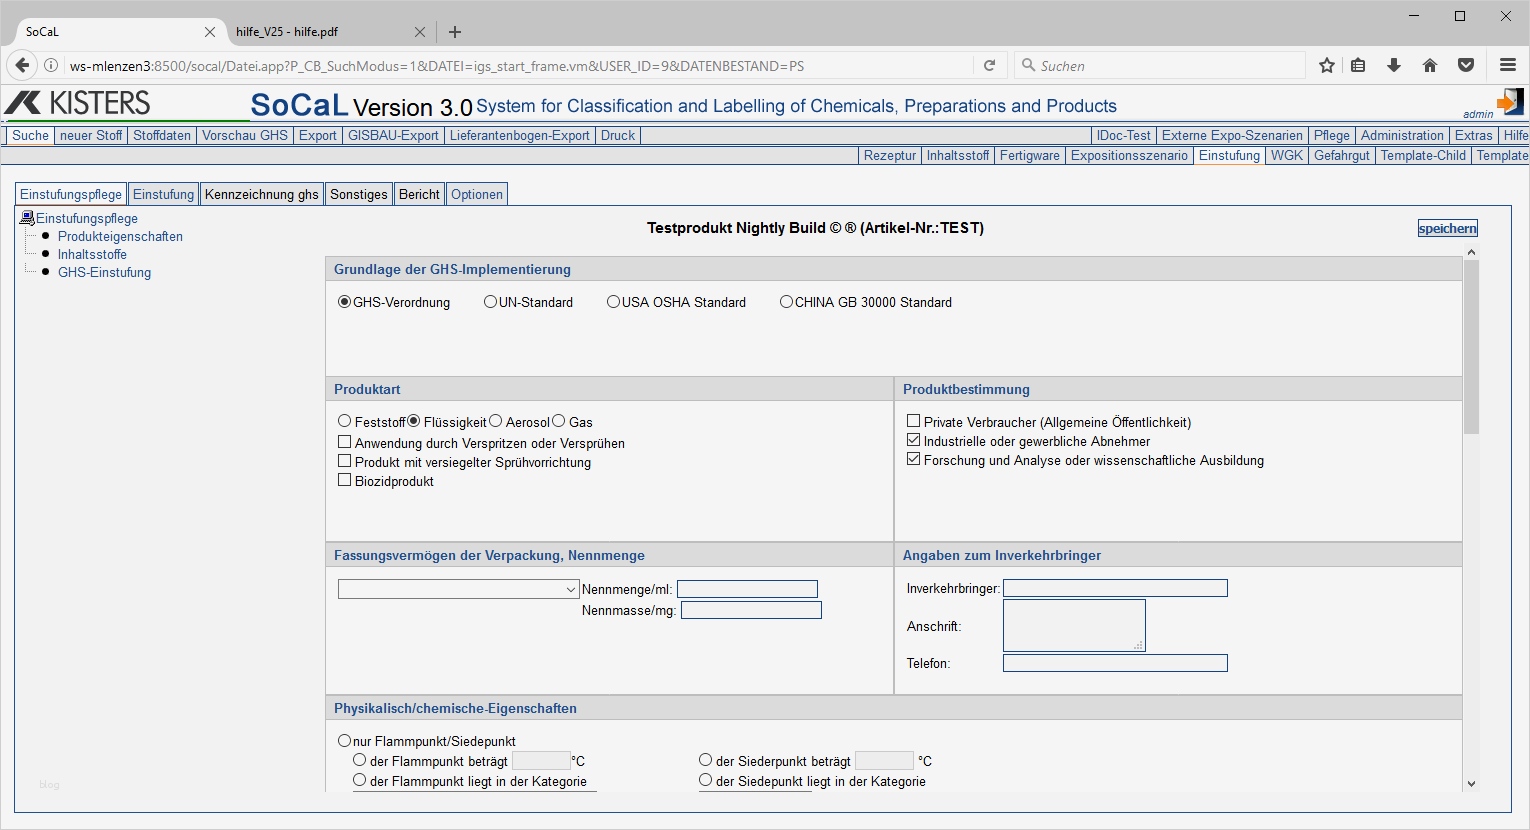Click the browser back arrow button
The image size is (1530, 830).
click(x=22, y=65)
